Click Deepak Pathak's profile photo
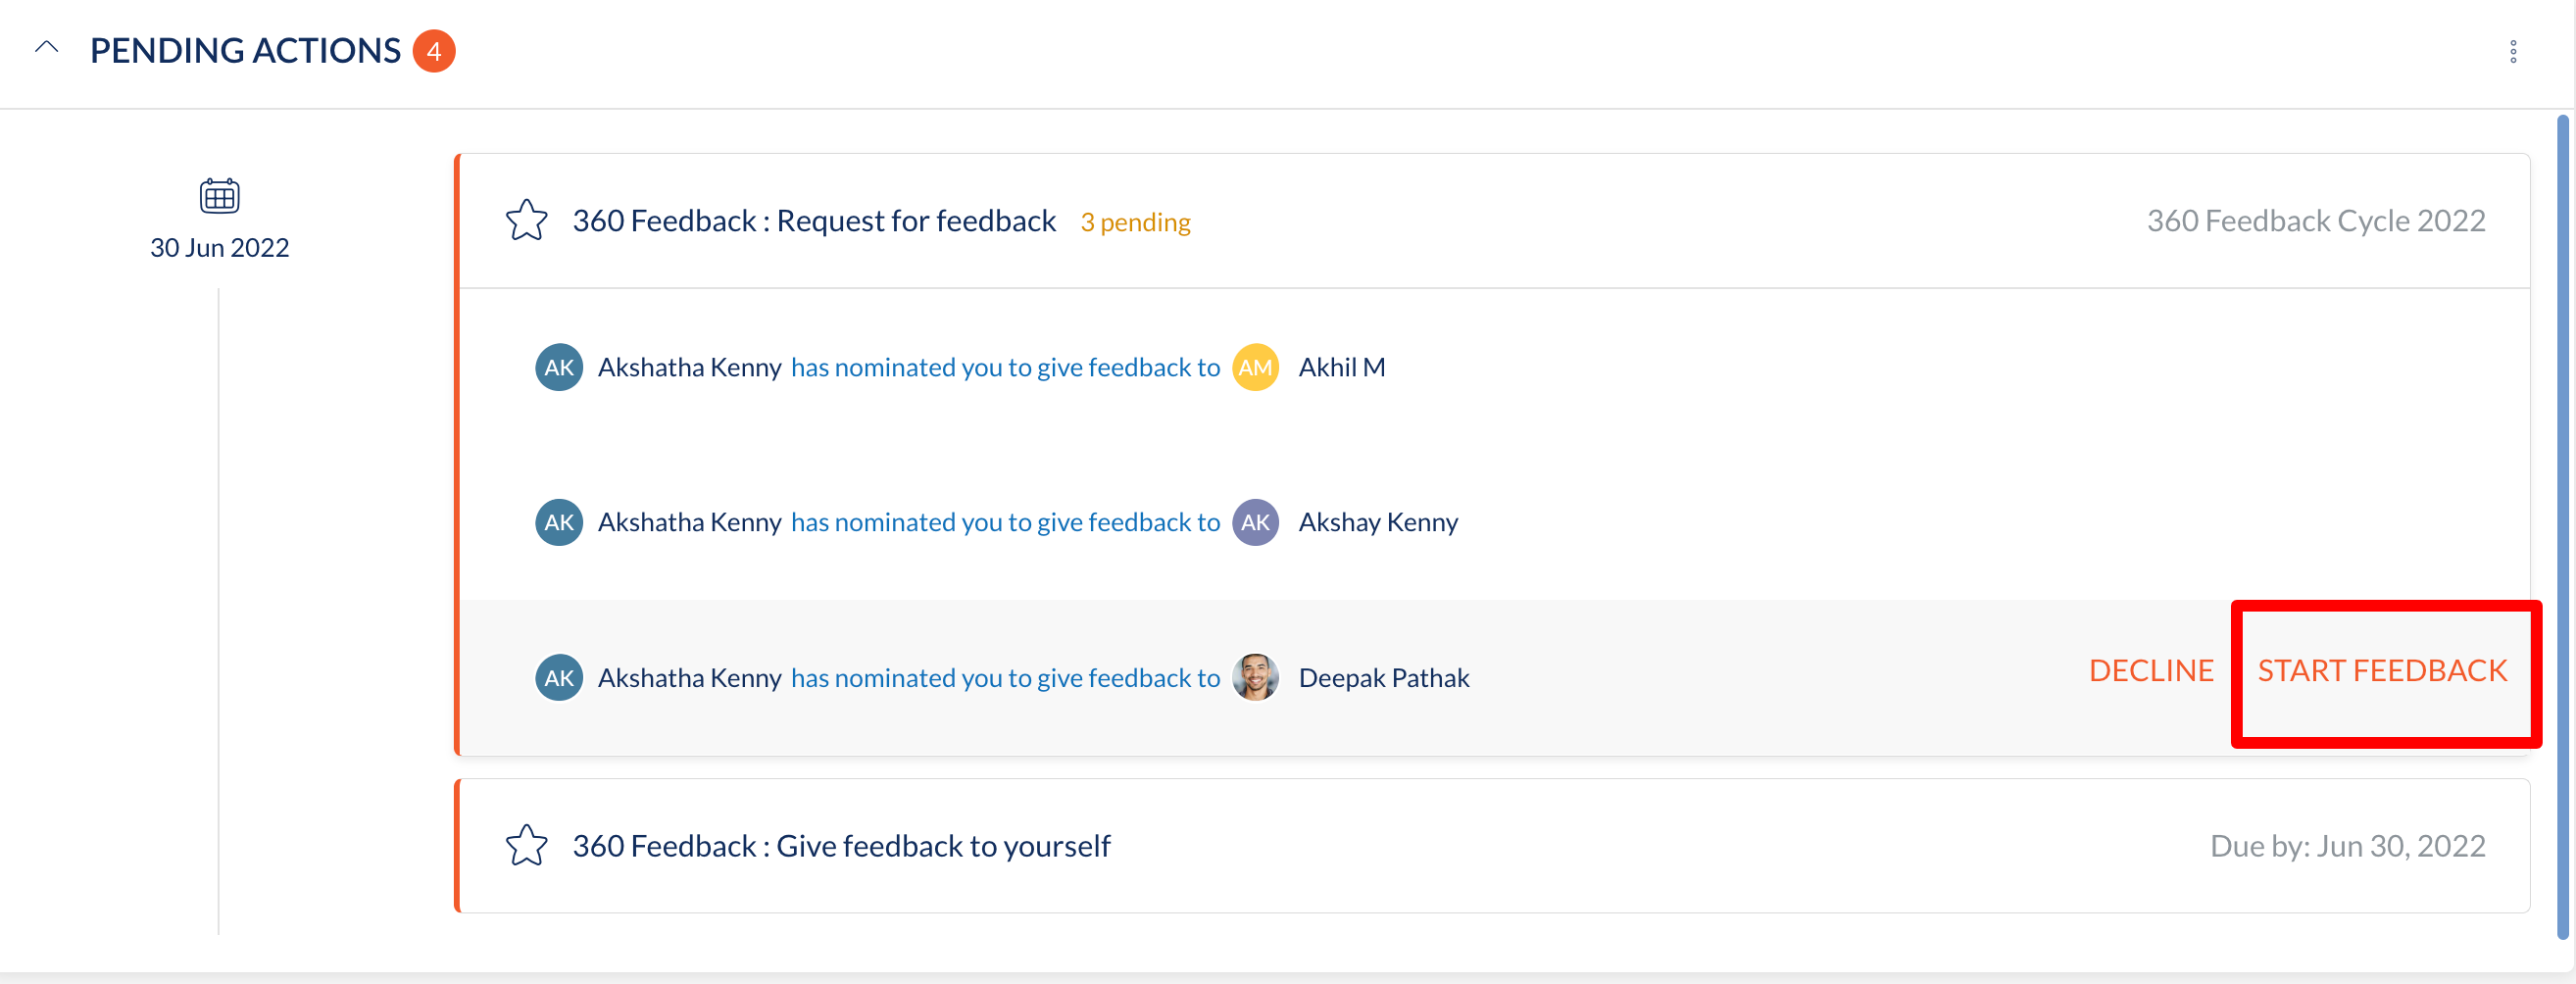Screen dimensions: 2576x984 1255,677
